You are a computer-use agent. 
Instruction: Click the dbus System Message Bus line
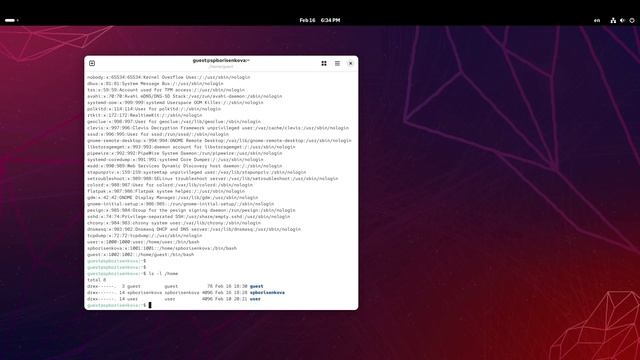(155, 83)
